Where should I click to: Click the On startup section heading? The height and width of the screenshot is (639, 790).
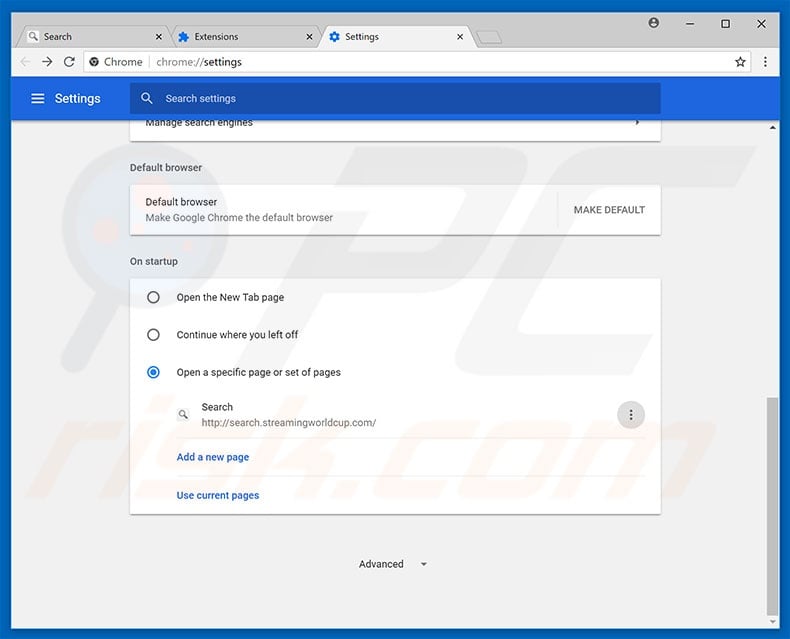[x=154, y=262]
